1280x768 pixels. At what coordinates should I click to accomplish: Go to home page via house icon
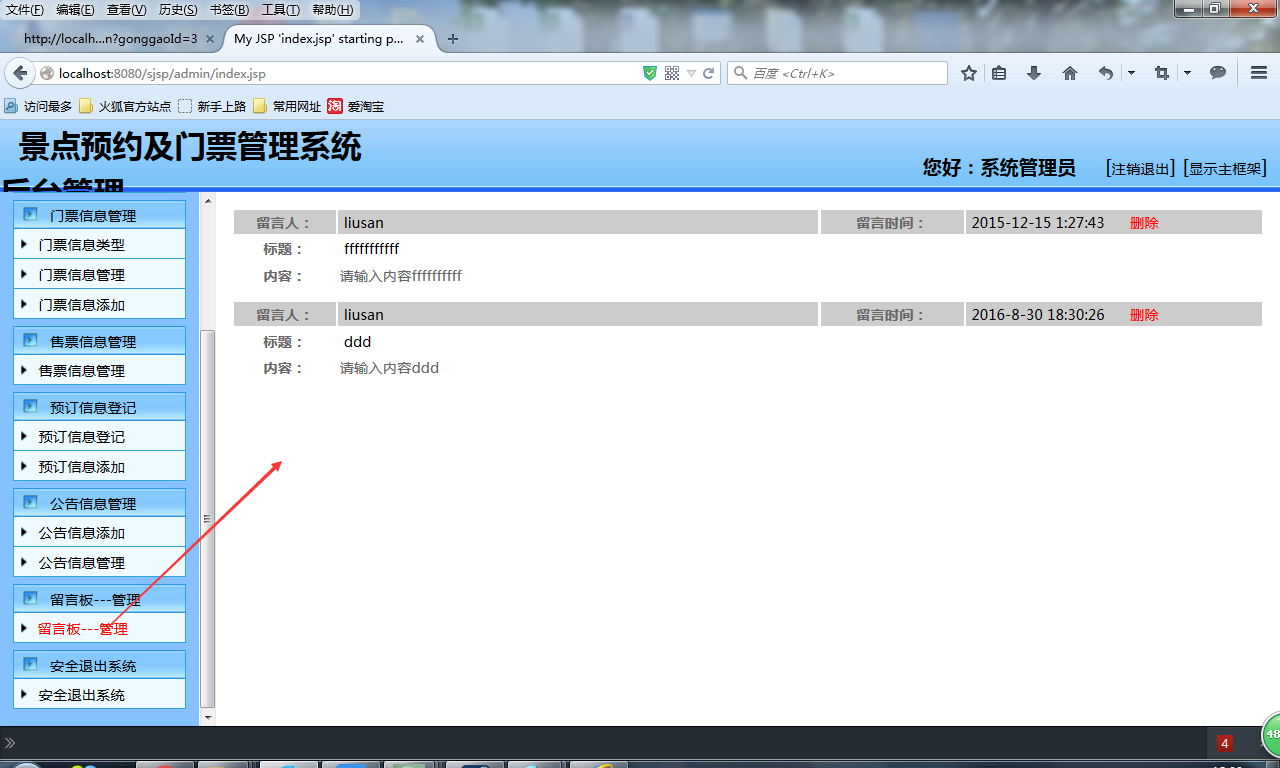coord(1070,73)
